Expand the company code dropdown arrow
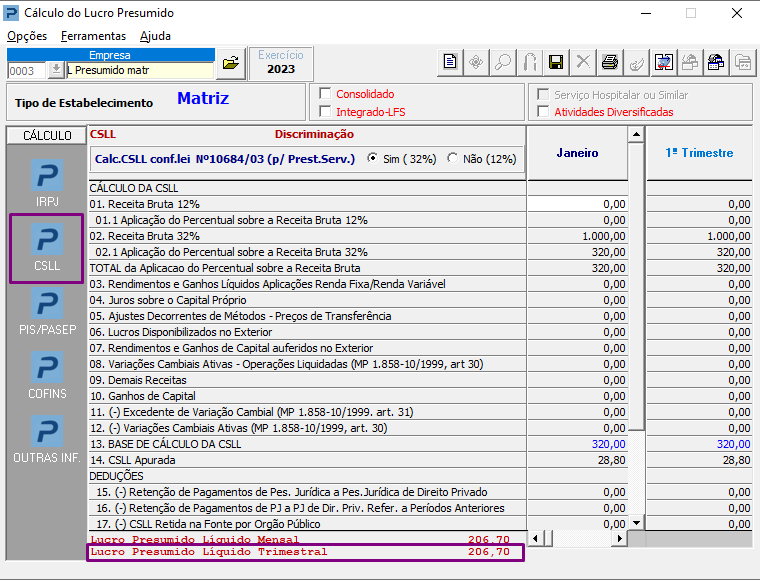760x580 pixels. click(56, 70)
